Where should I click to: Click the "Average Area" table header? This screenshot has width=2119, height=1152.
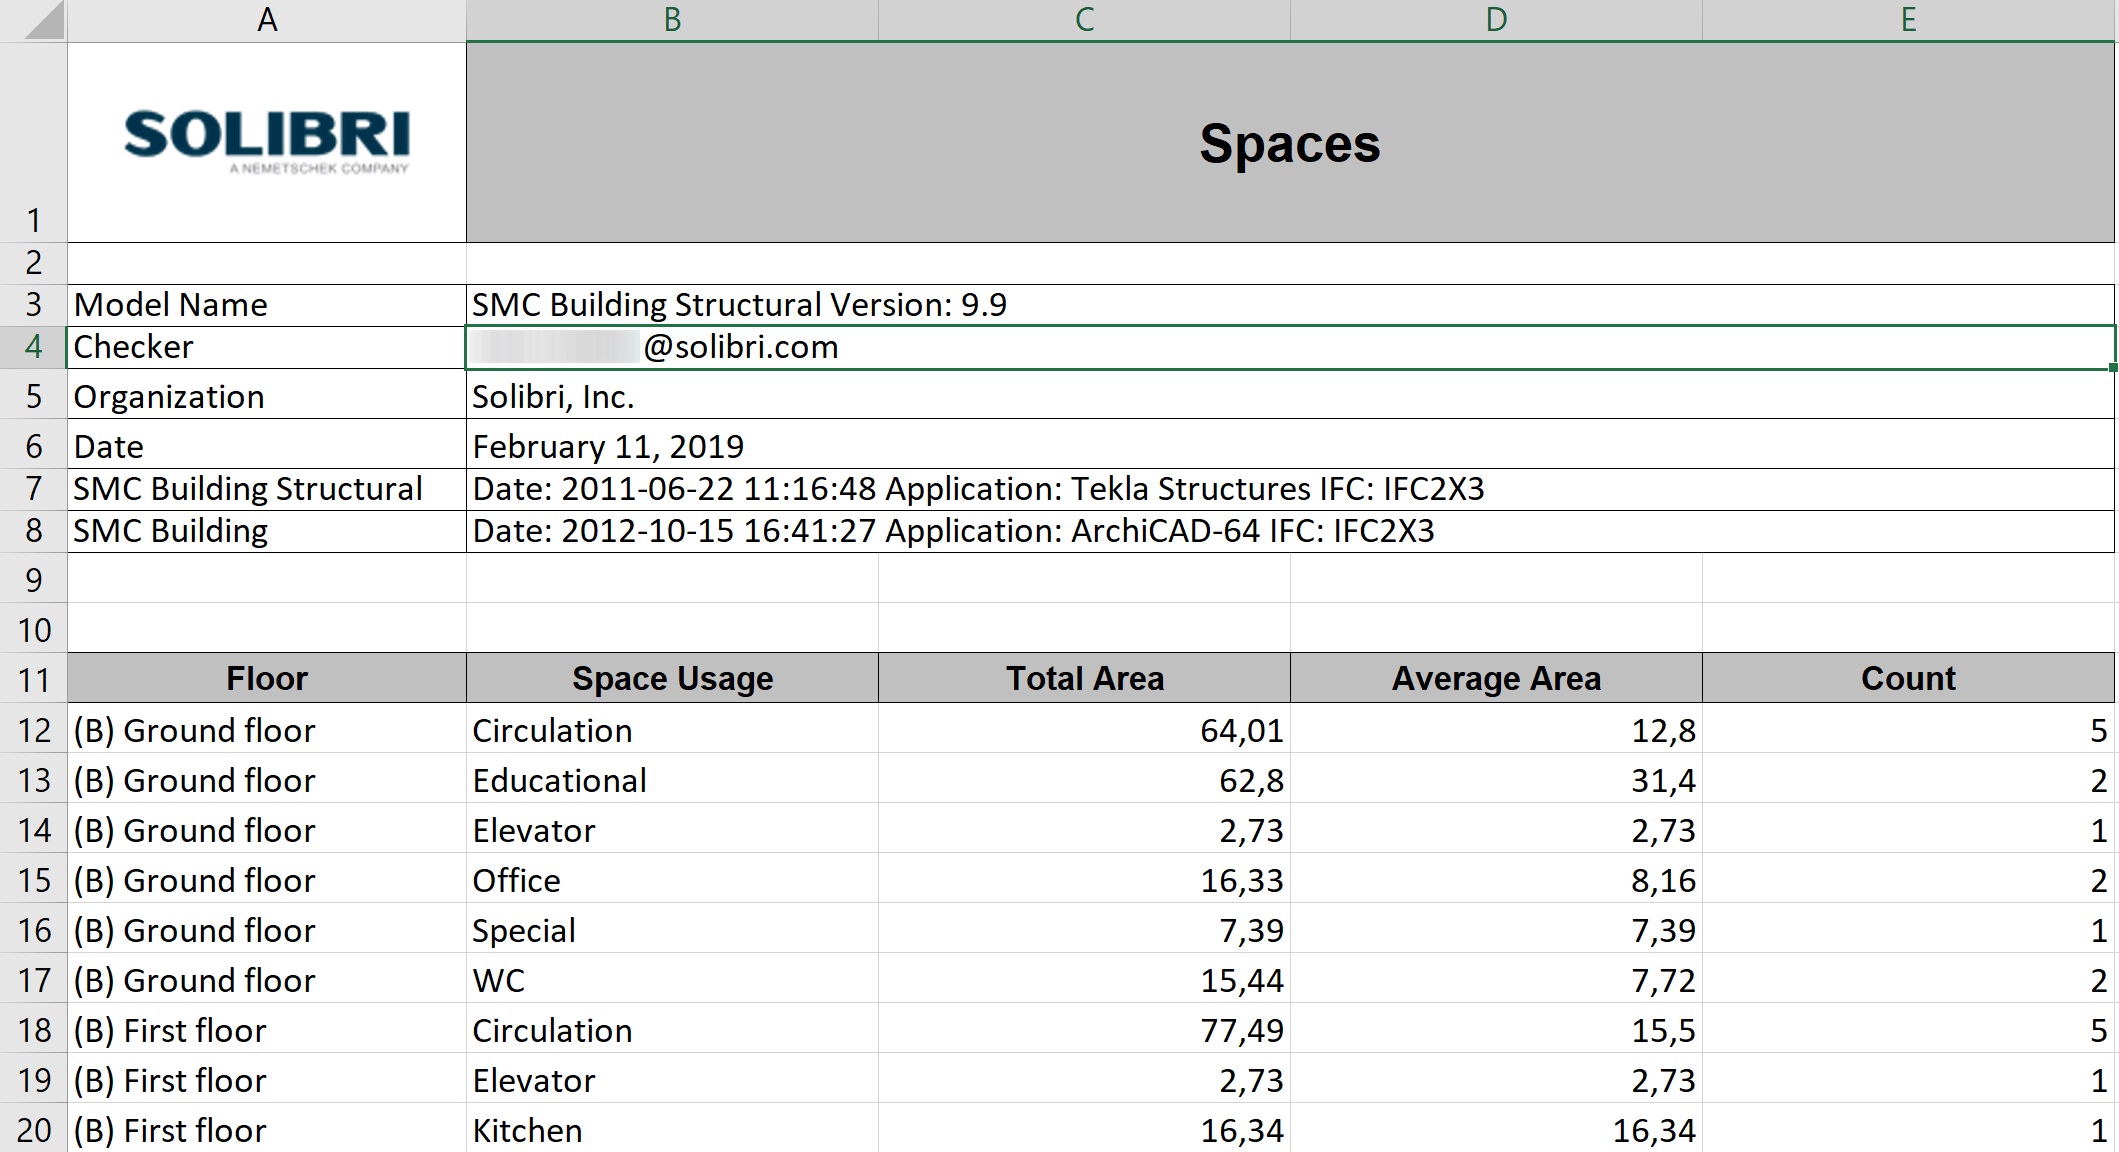click(x=1496, y=678)
